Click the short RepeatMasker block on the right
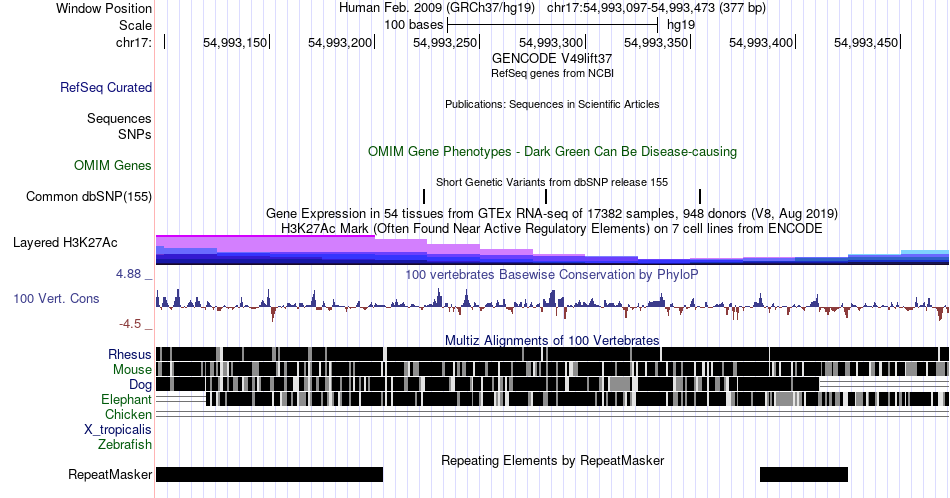This screenshot has height=498, width=950. coord(804,474)
